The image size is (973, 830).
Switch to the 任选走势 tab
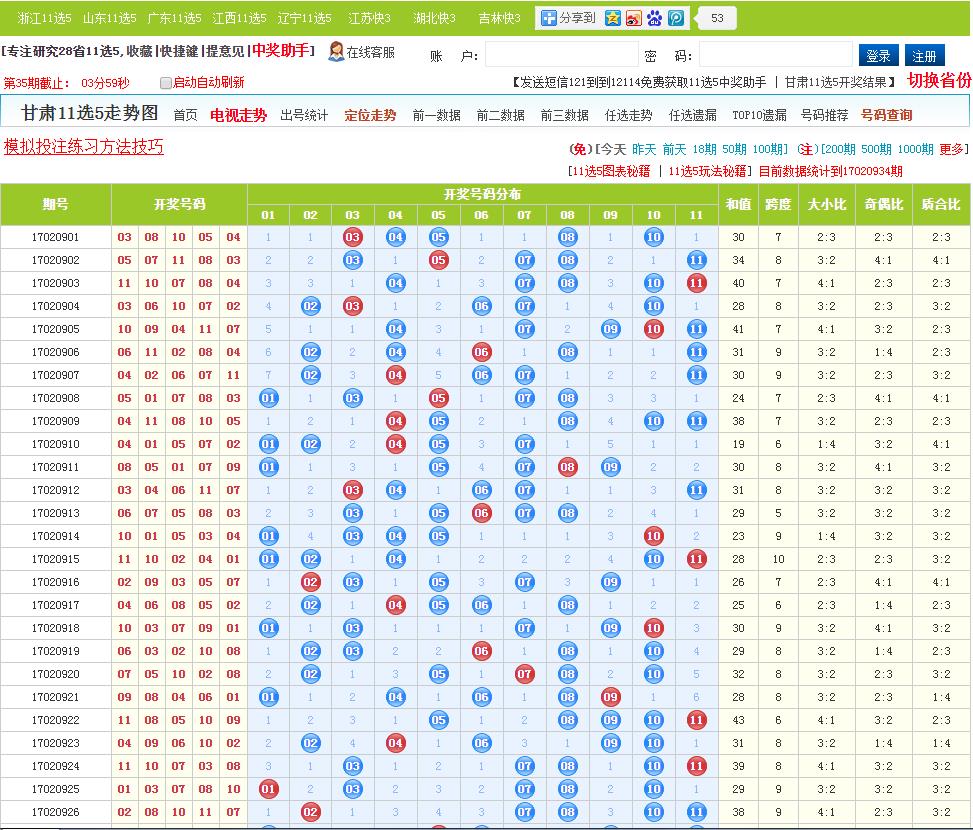628,115
